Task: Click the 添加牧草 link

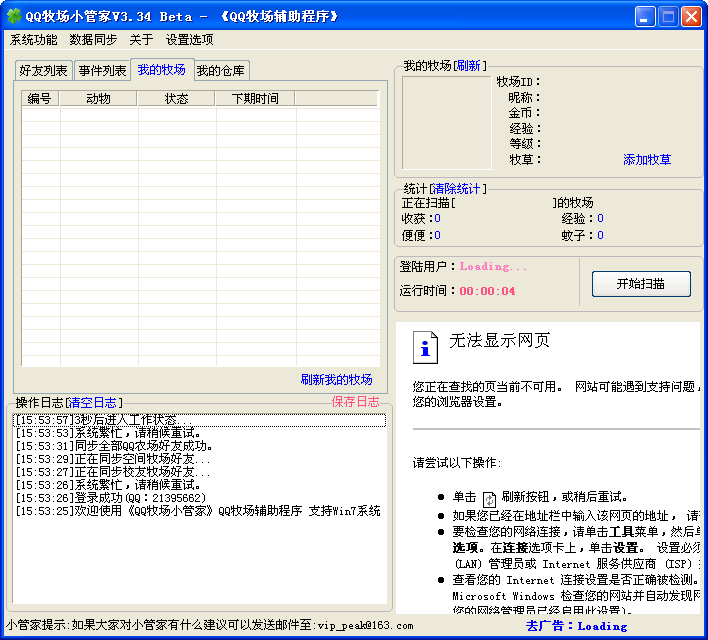Action: click(647, 160)
